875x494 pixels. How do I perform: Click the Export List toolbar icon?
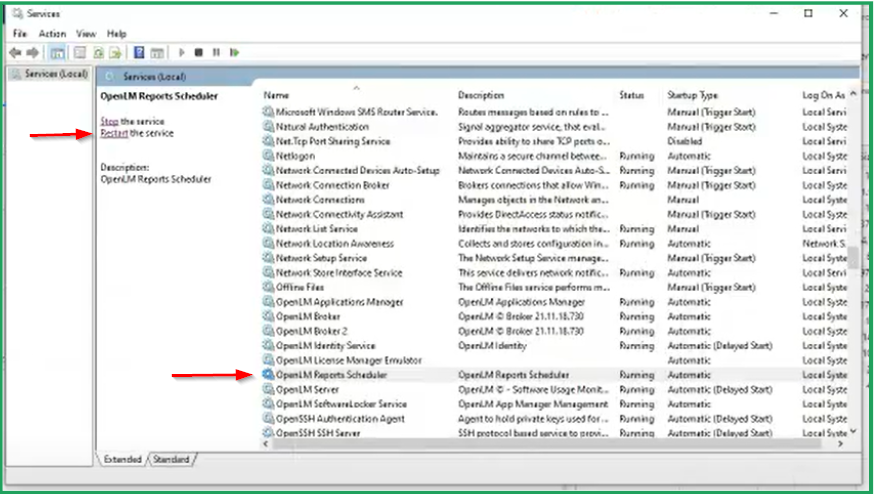pyautogui.click(x=116, y=52)
